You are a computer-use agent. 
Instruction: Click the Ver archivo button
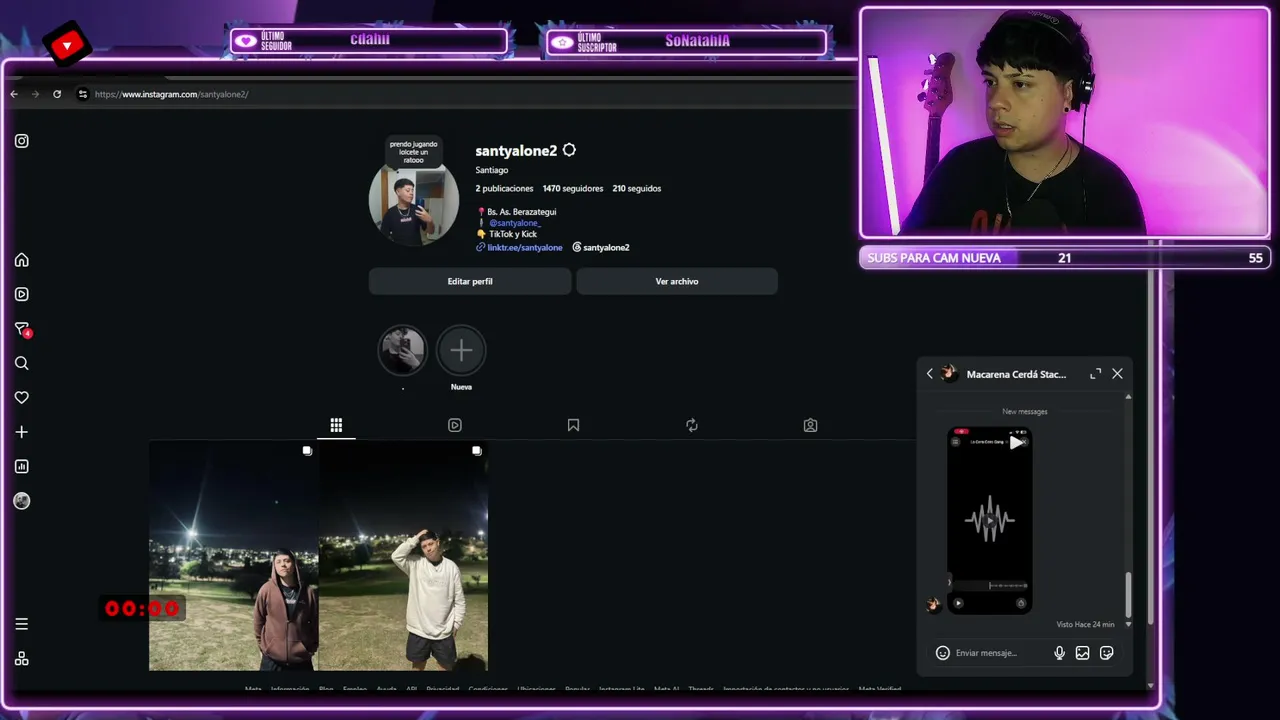[677, 281]
